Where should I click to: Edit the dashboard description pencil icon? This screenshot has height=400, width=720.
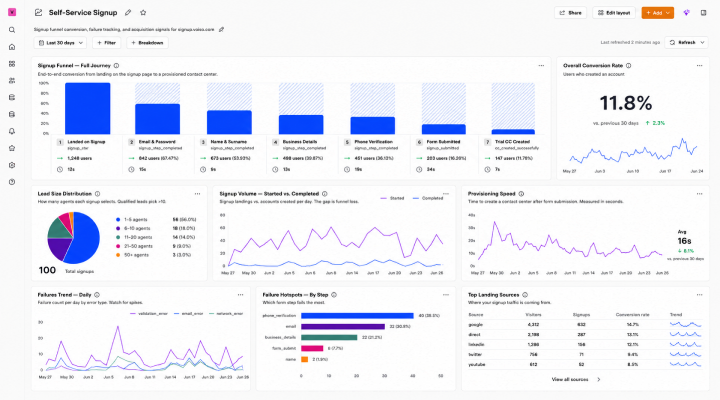pyautogui.click(x=221, y=29)
